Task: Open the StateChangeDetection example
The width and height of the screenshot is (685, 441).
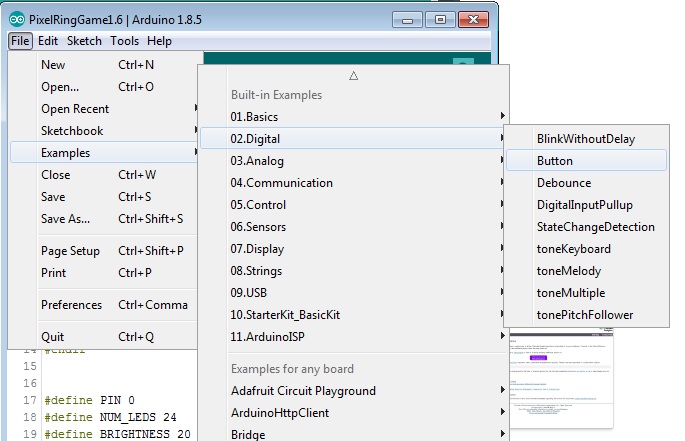Action: [586, 226]
